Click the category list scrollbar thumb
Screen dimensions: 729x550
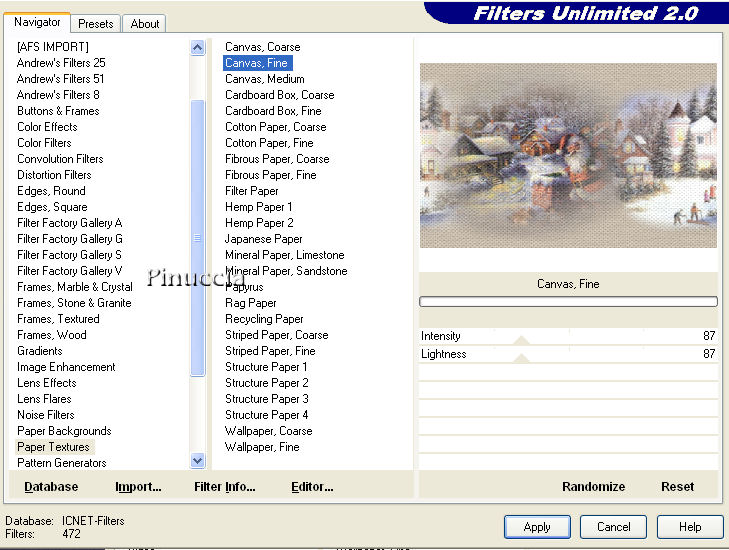198,238
